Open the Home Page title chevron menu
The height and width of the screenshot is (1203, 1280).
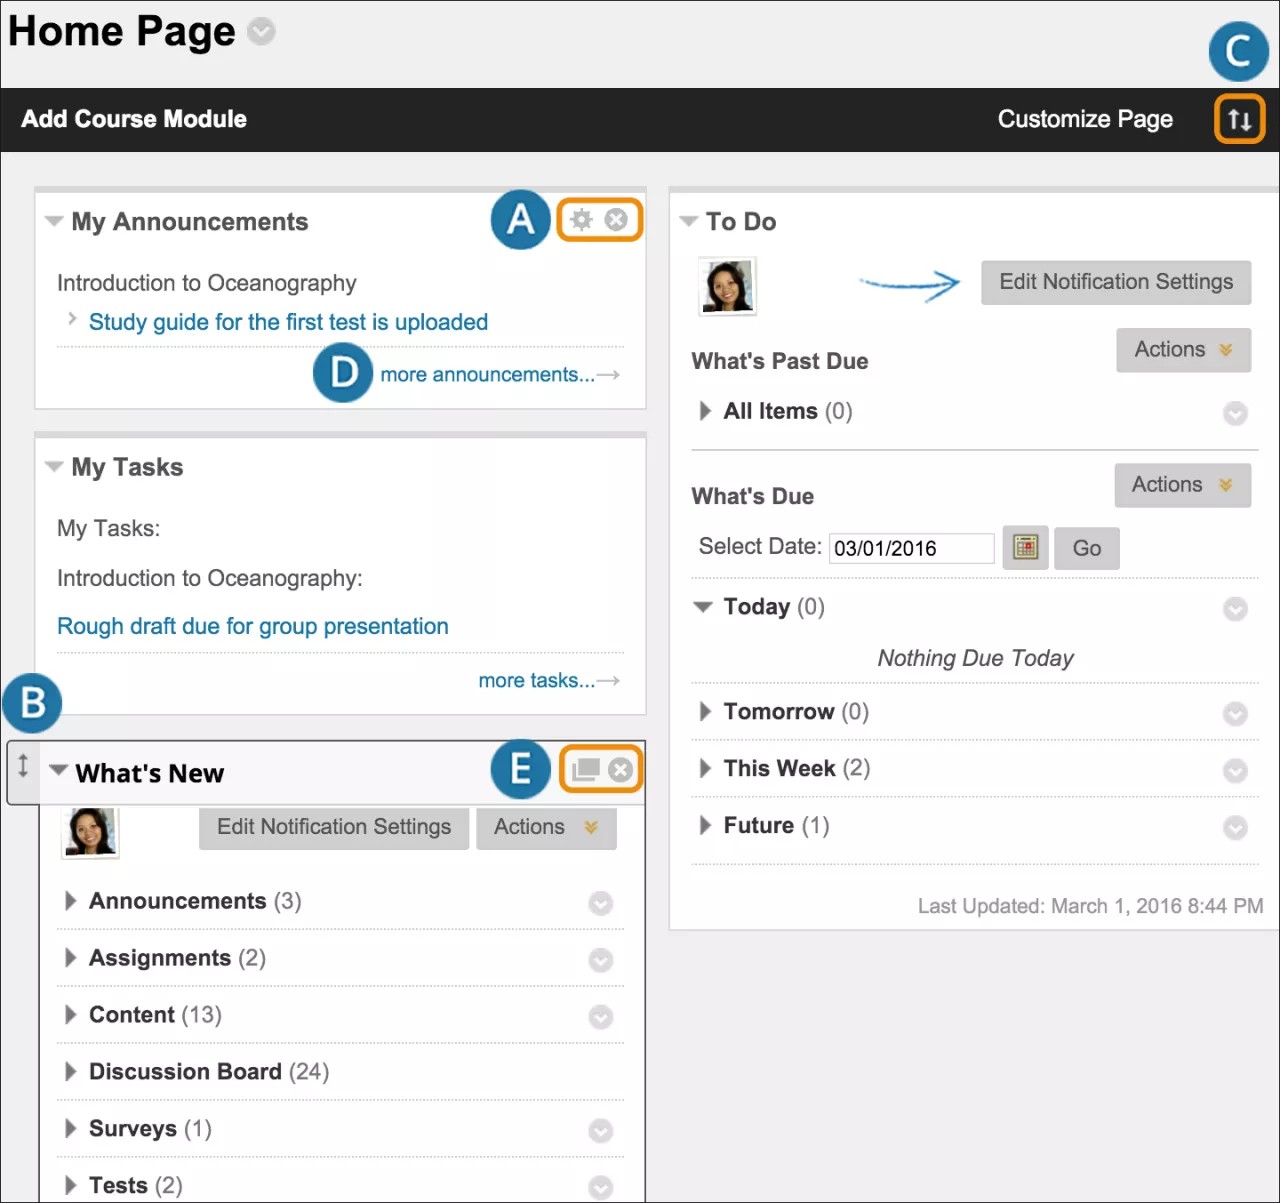click(x=261, y=32)
